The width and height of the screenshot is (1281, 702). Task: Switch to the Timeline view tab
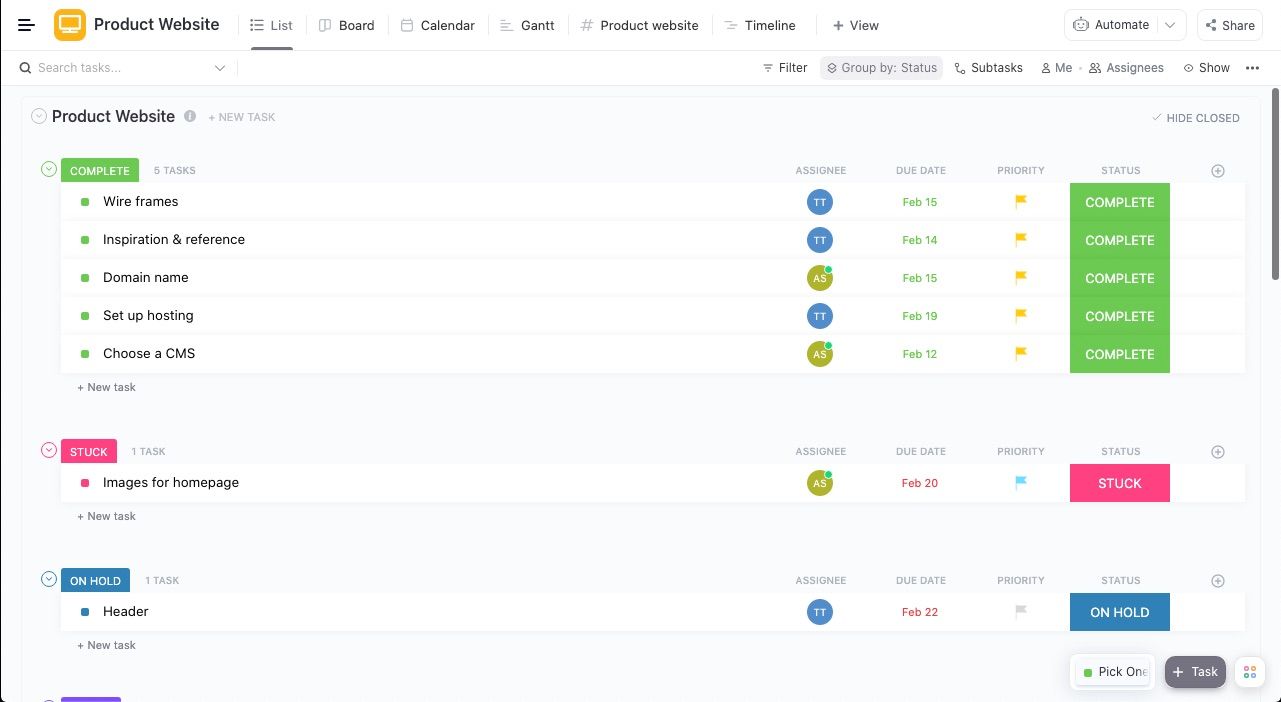pos(759,25)
